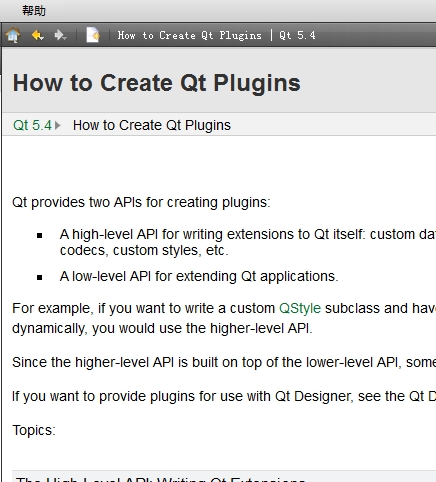Navigate forward with the gray arrow
436x482 pixels.
click(x=60, y=35)
